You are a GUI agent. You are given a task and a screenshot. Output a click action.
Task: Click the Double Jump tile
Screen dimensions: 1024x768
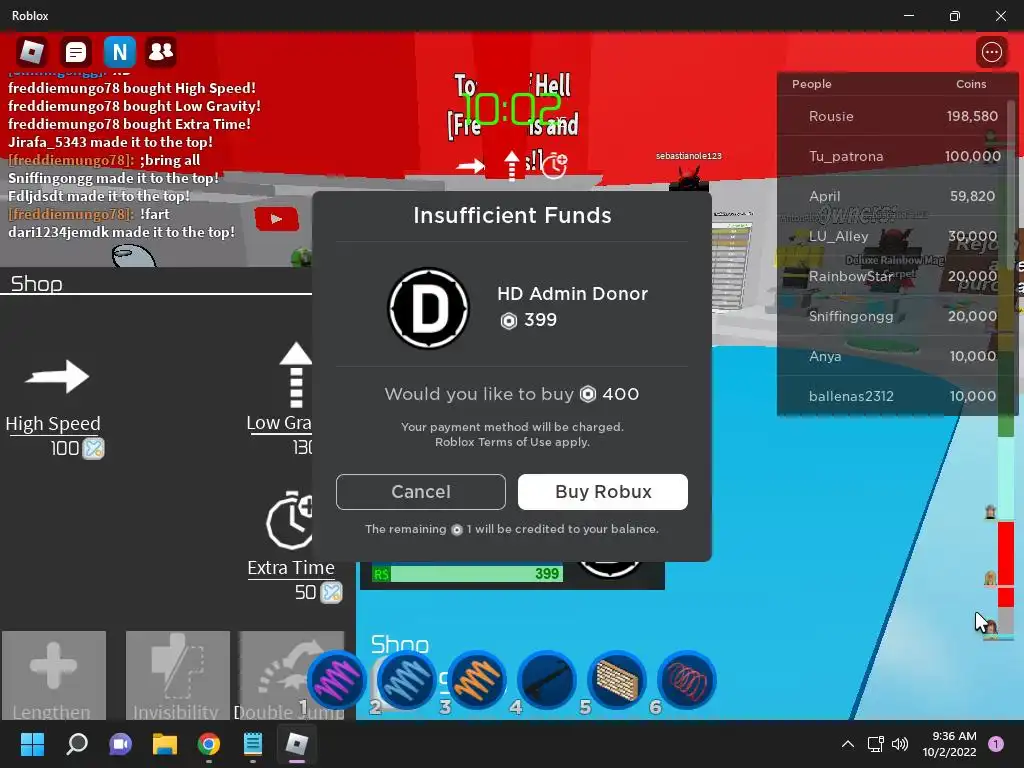[x=291, y=675]
